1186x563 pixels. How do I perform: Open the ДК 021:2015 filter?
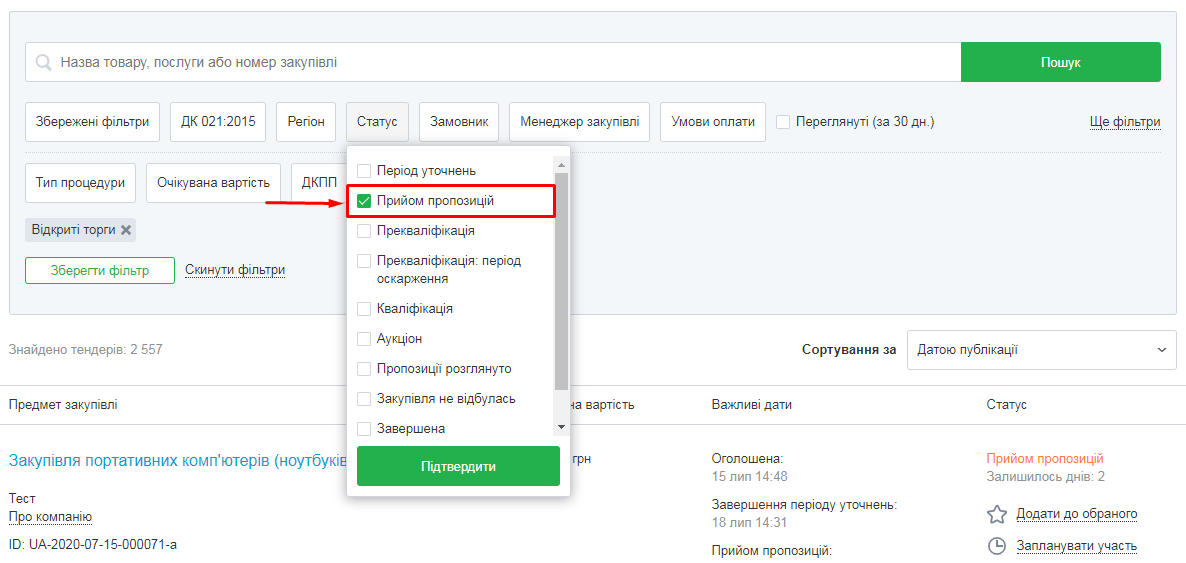click(218, 122)
